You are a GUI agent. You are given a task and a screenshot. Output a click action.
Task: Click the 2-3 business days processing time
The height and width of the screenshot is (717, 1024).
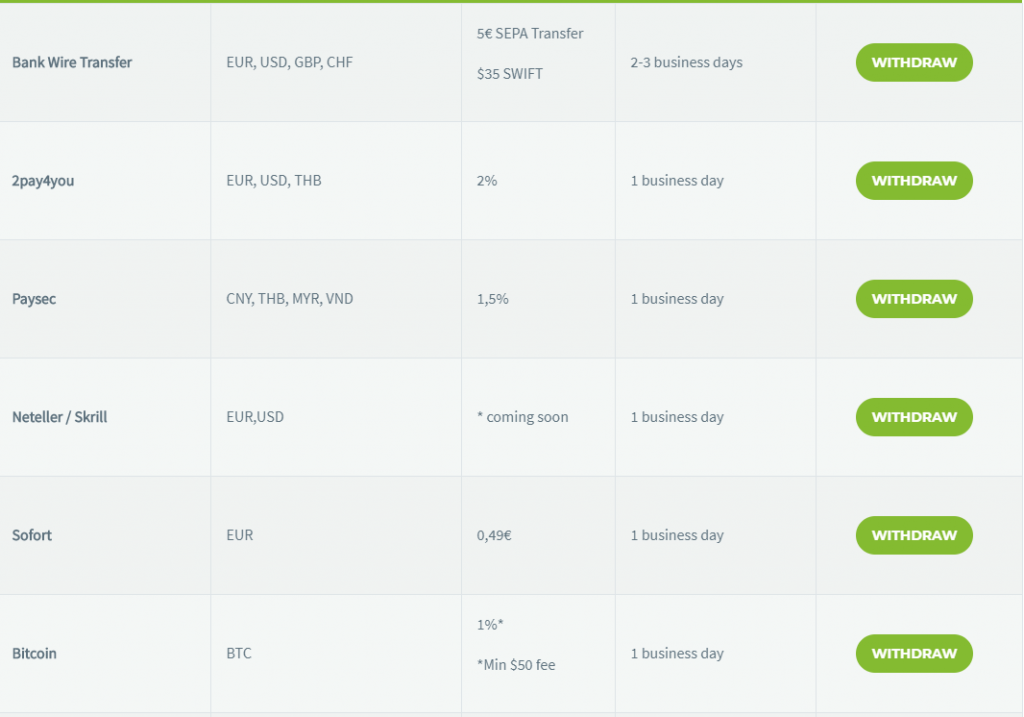[686, 63]
